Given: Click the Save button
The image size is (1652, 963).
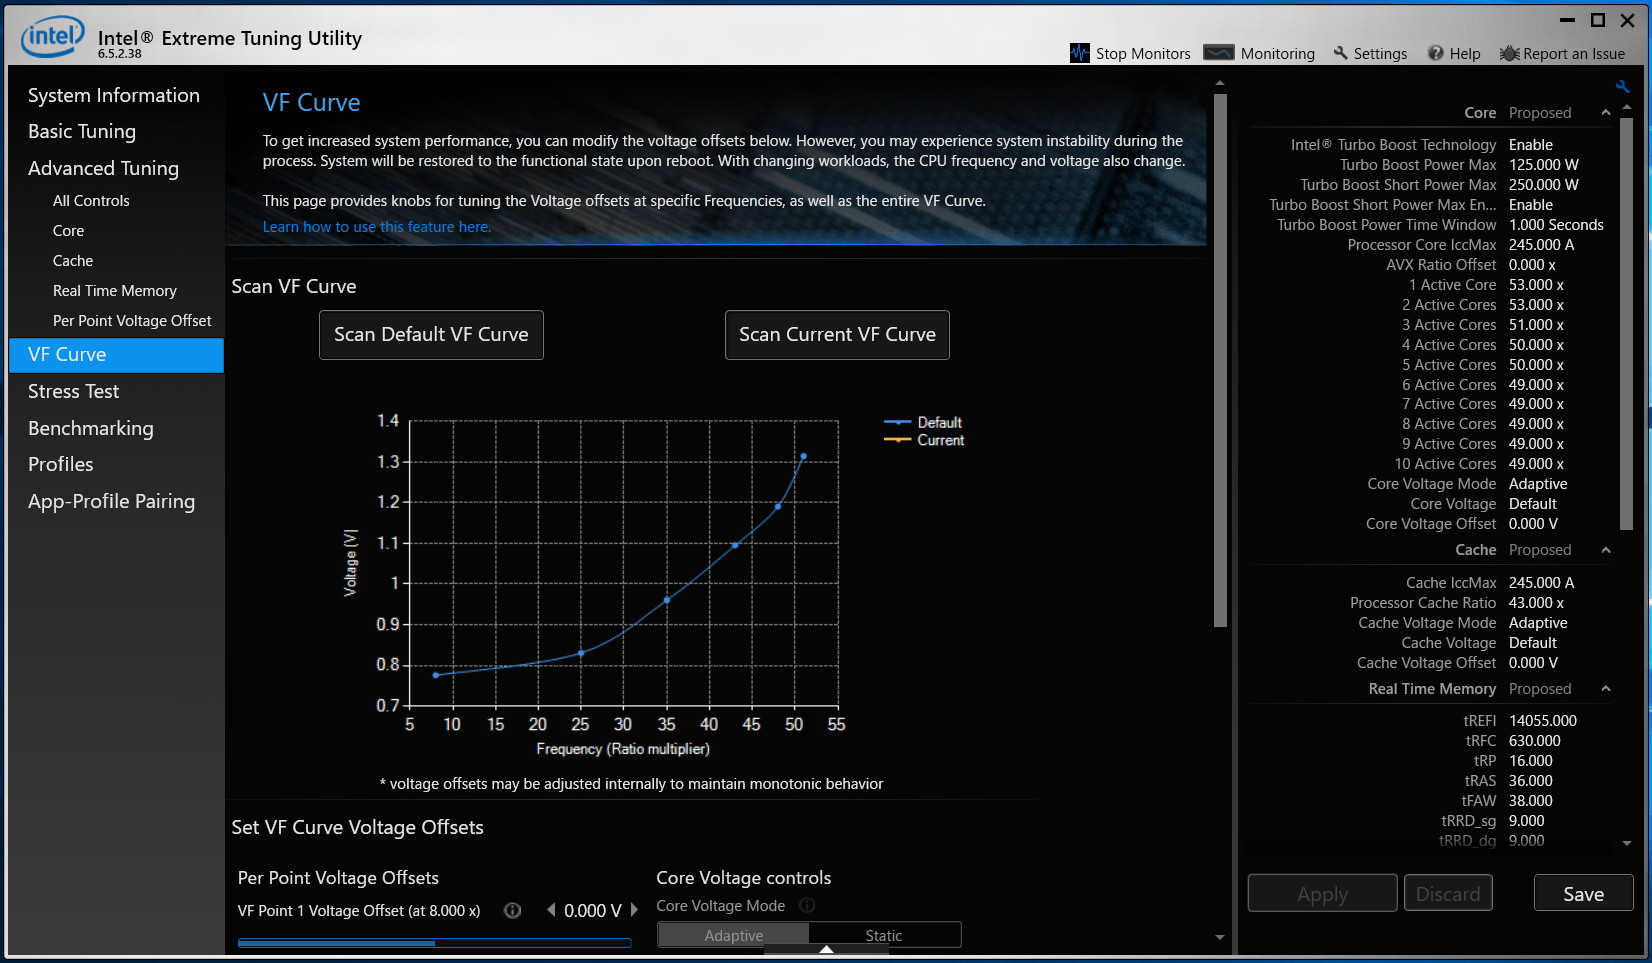Looking at the screenshot, I should pos(1583,894).
